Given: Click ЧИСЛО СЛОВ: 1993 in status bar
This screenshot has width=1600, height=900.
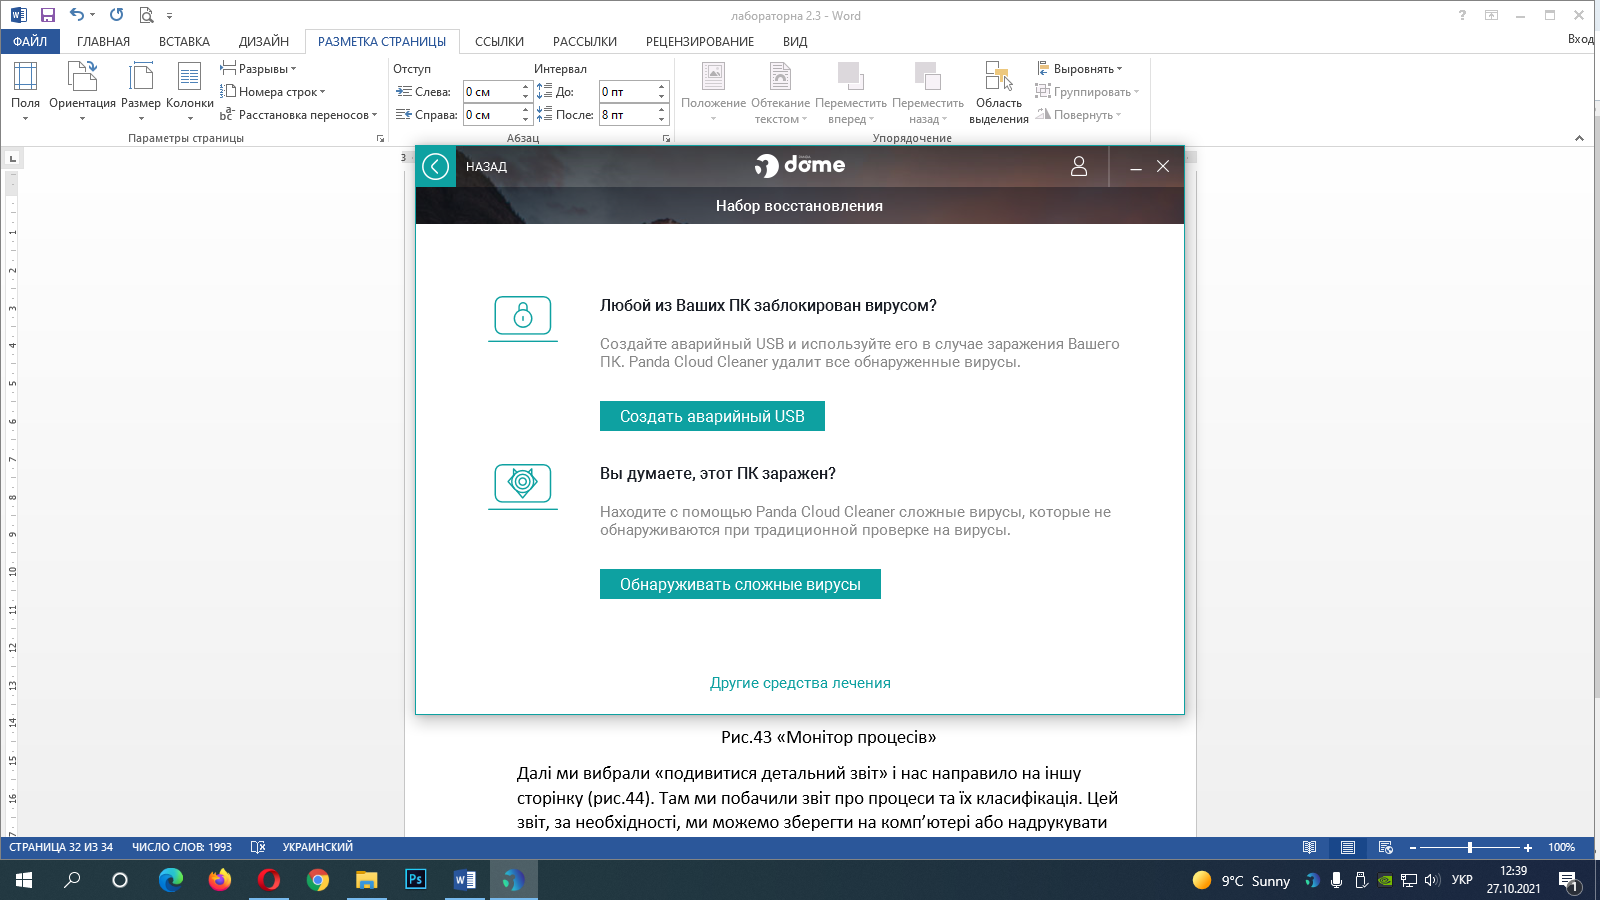Looking at the screenshot, I should pyautogui.click(x=182, y=847).
